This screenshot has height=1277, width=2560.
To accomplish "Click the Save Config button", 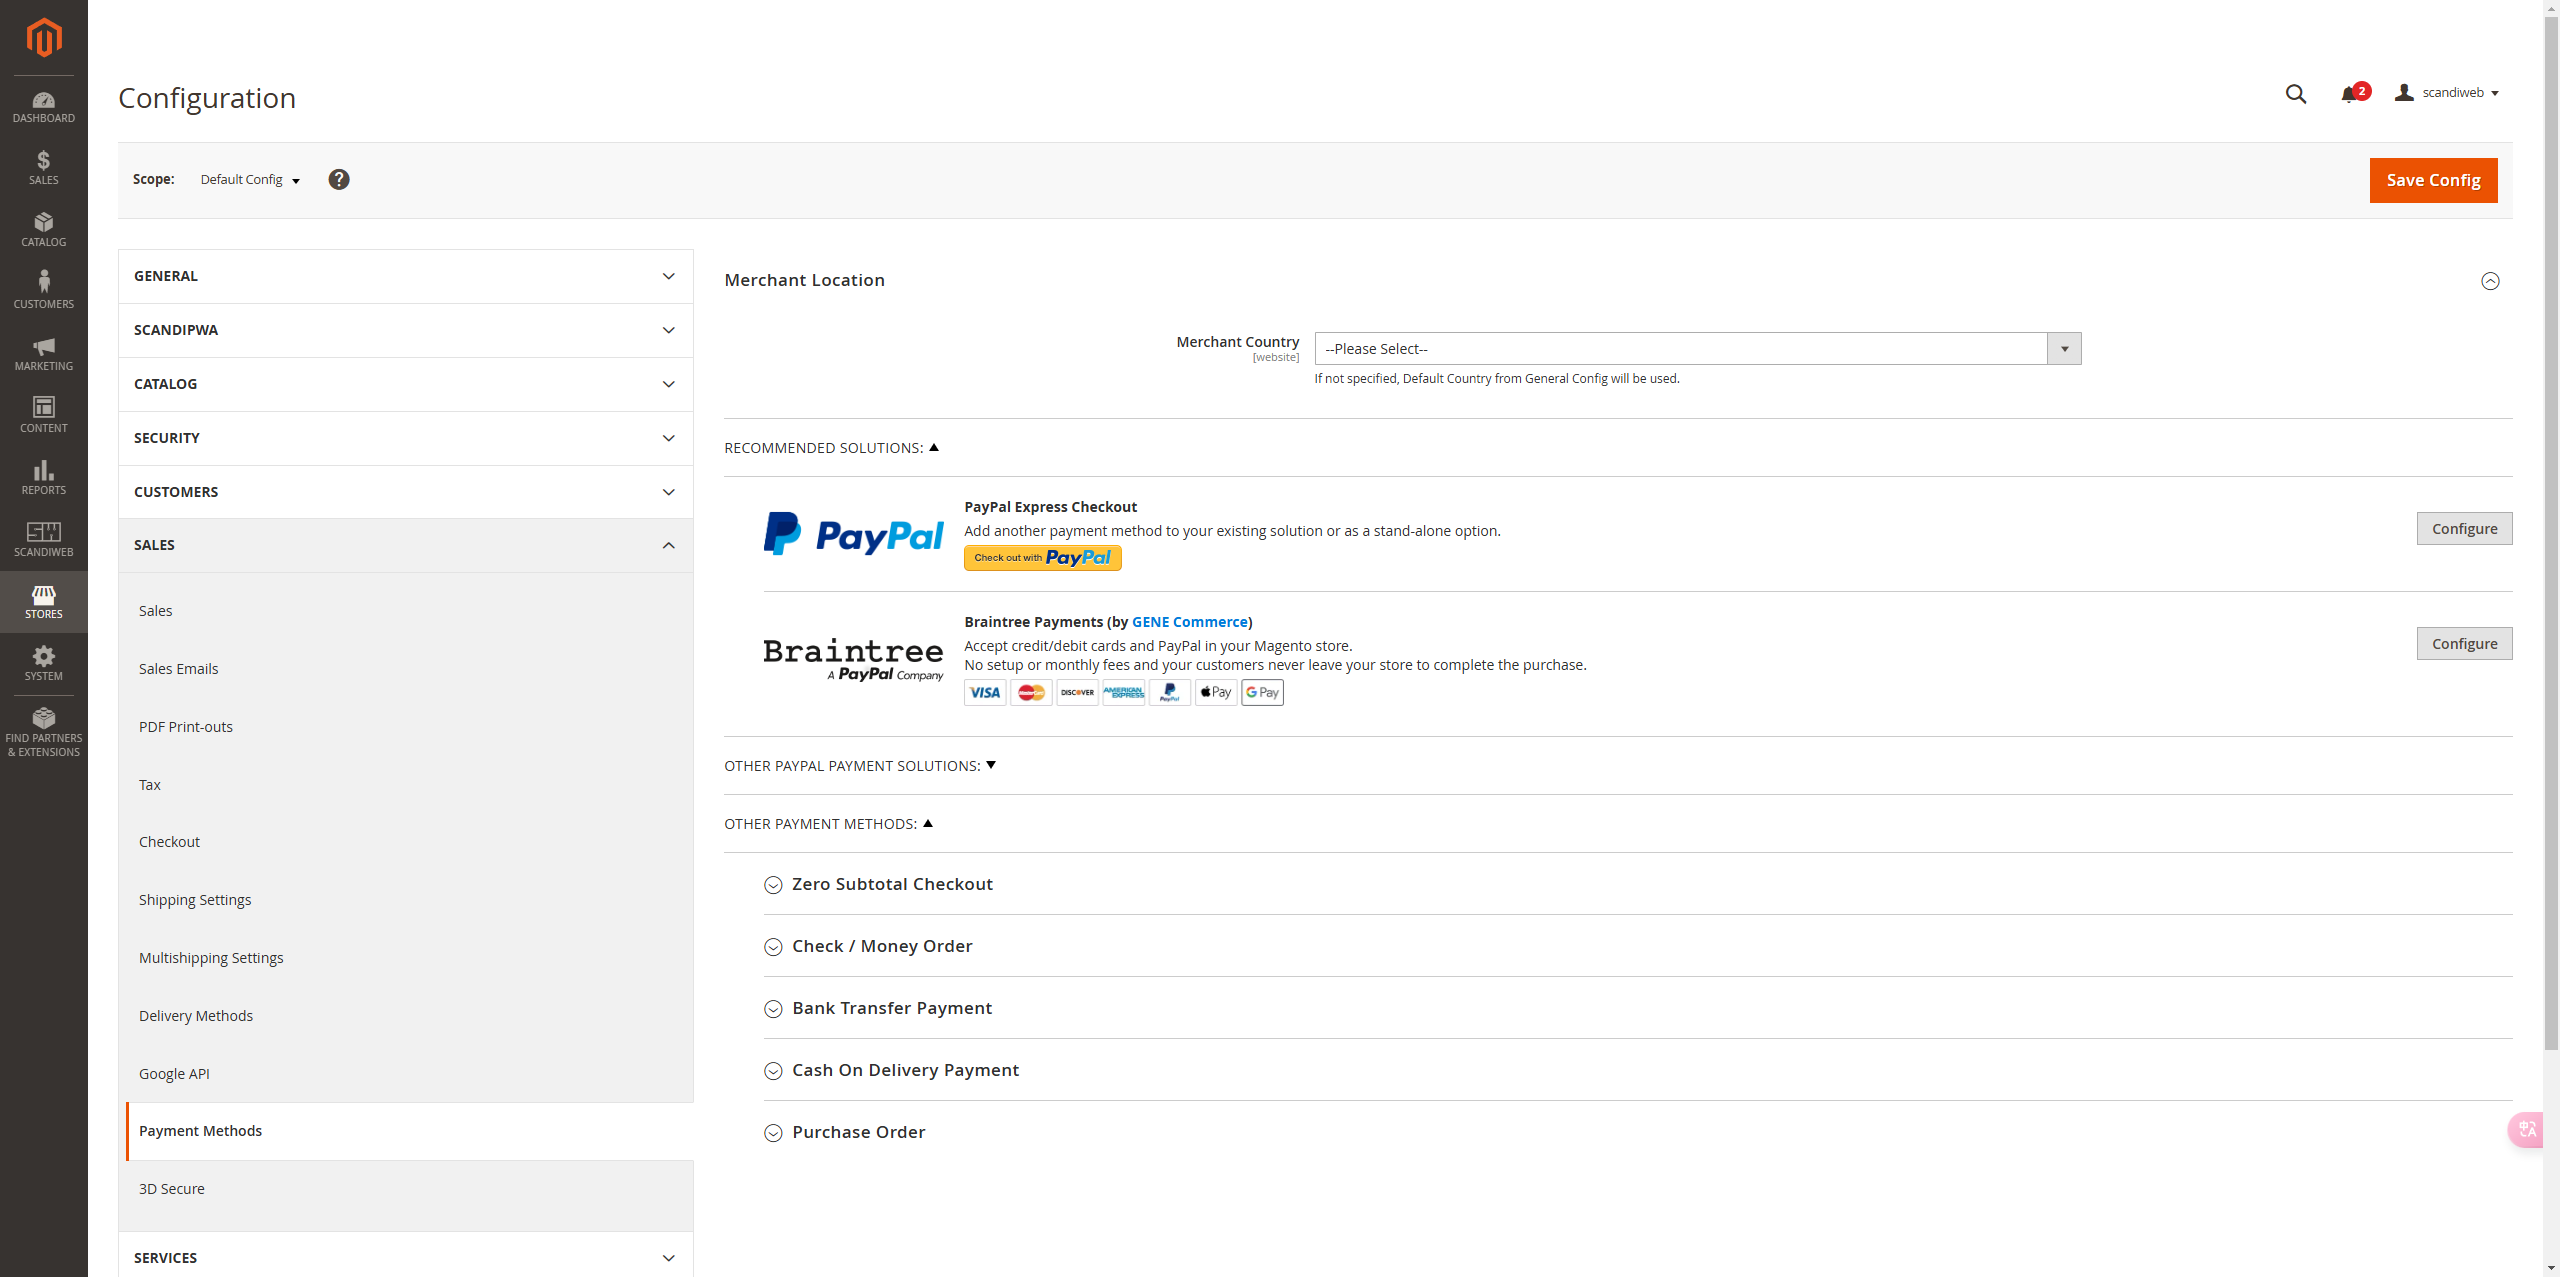I will tap(2432, 180).
